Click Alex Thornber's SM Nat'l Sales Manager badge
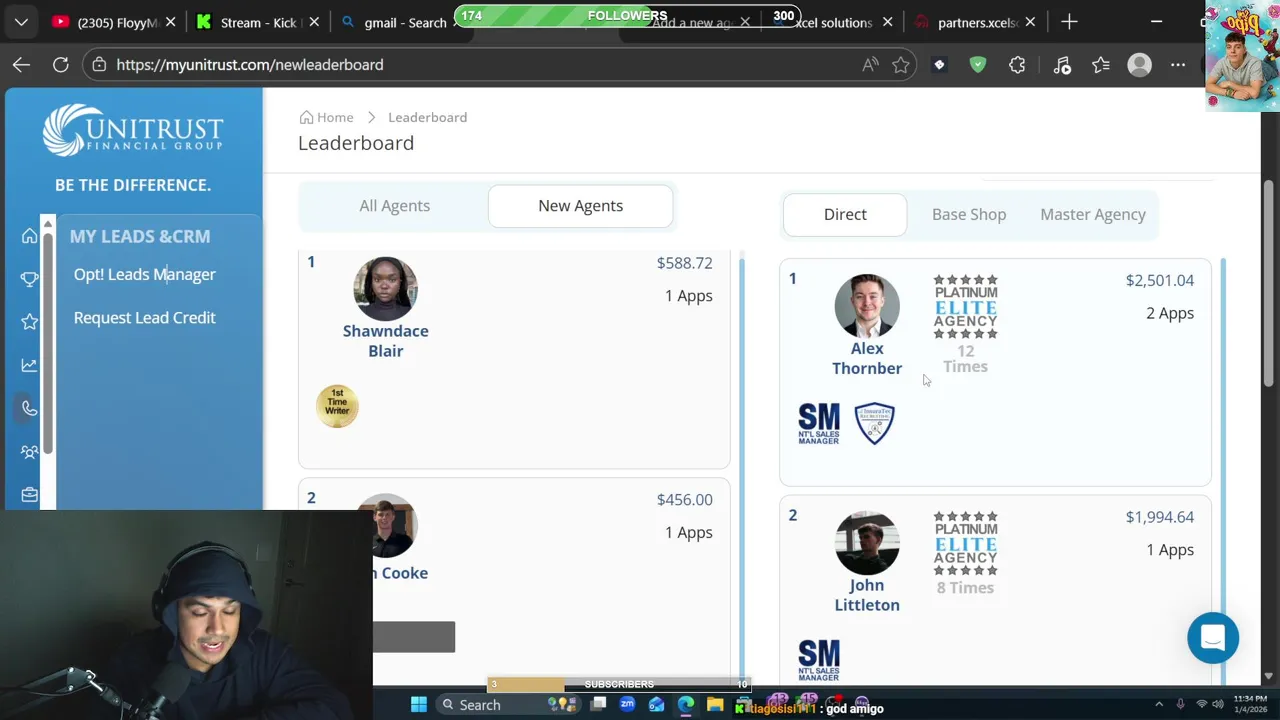Image resolution: width=1280 pixels, height=720 pixels. coord(819,424)
